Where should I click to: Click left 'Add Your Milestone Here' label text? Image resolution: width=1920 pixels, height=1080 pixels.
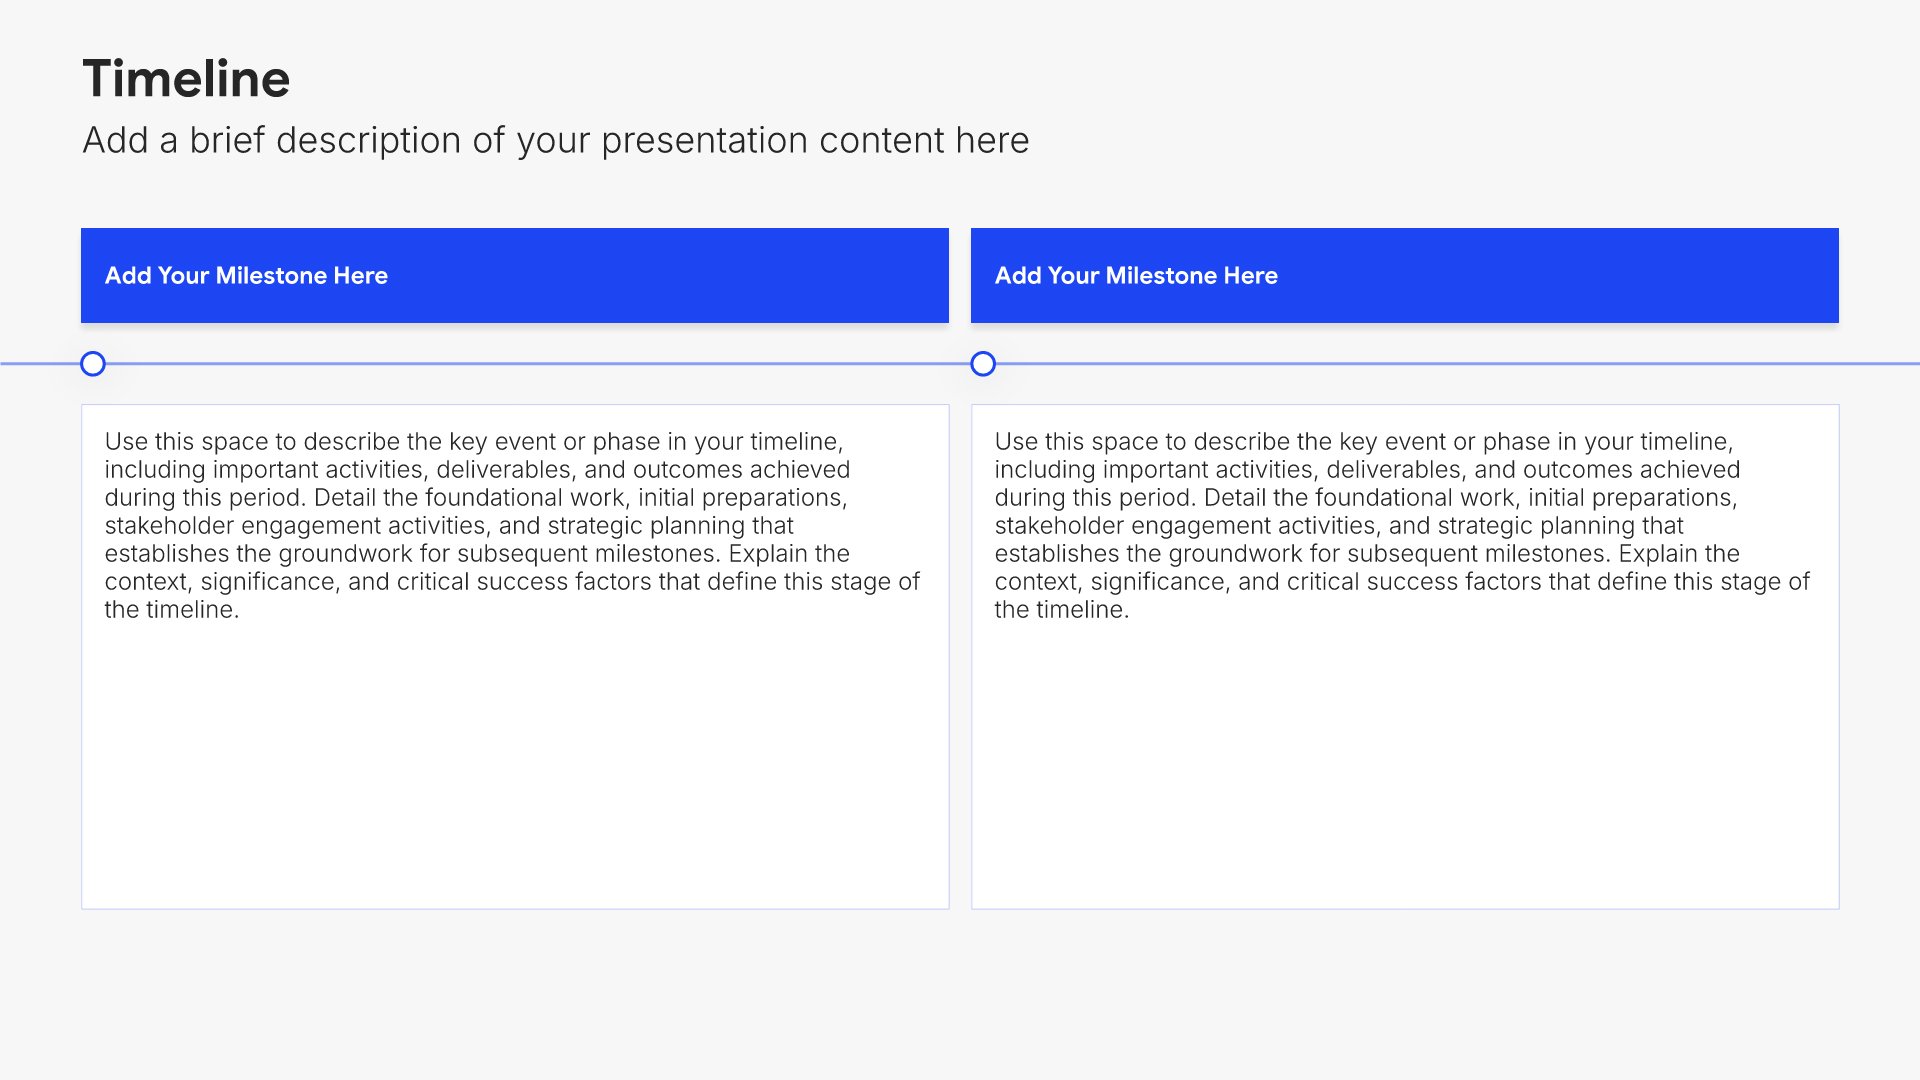coord(246,276)
